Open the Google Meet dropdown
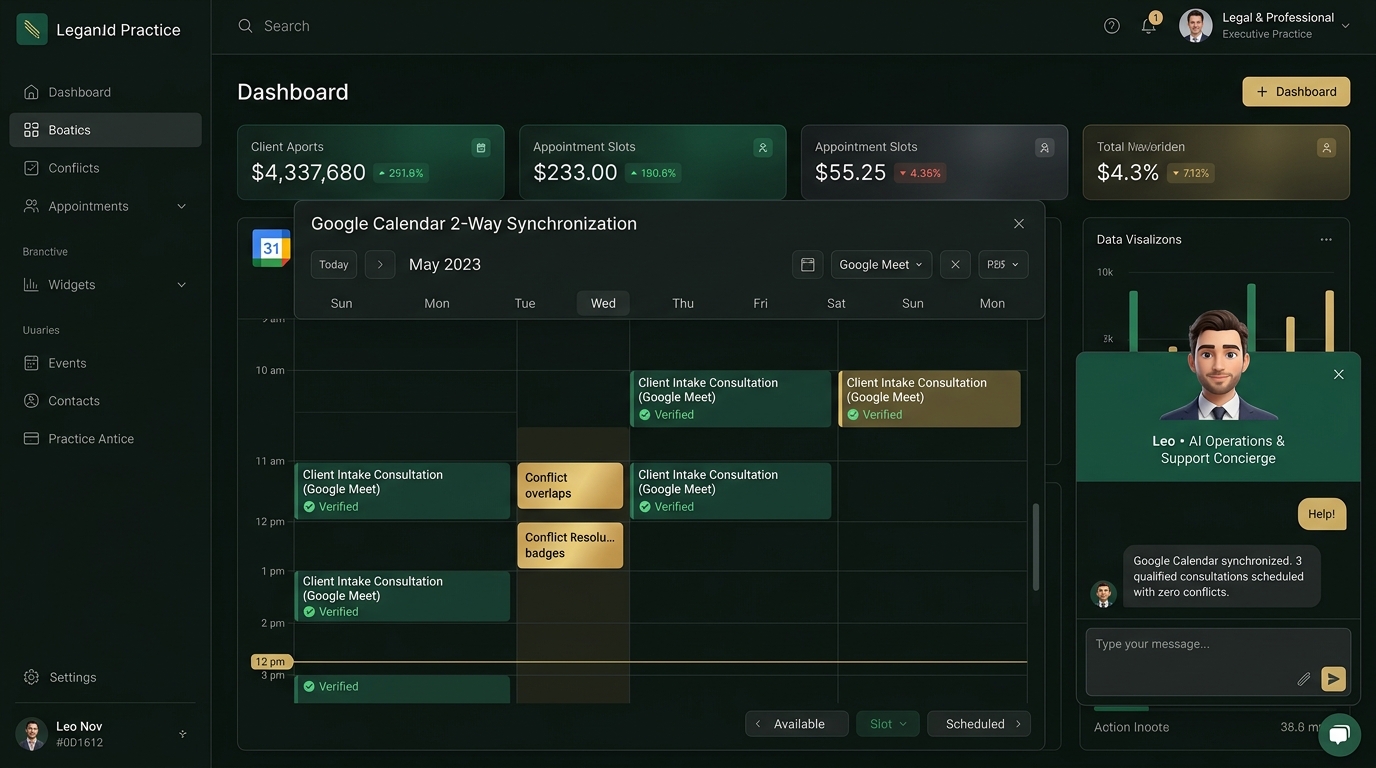 881,265
